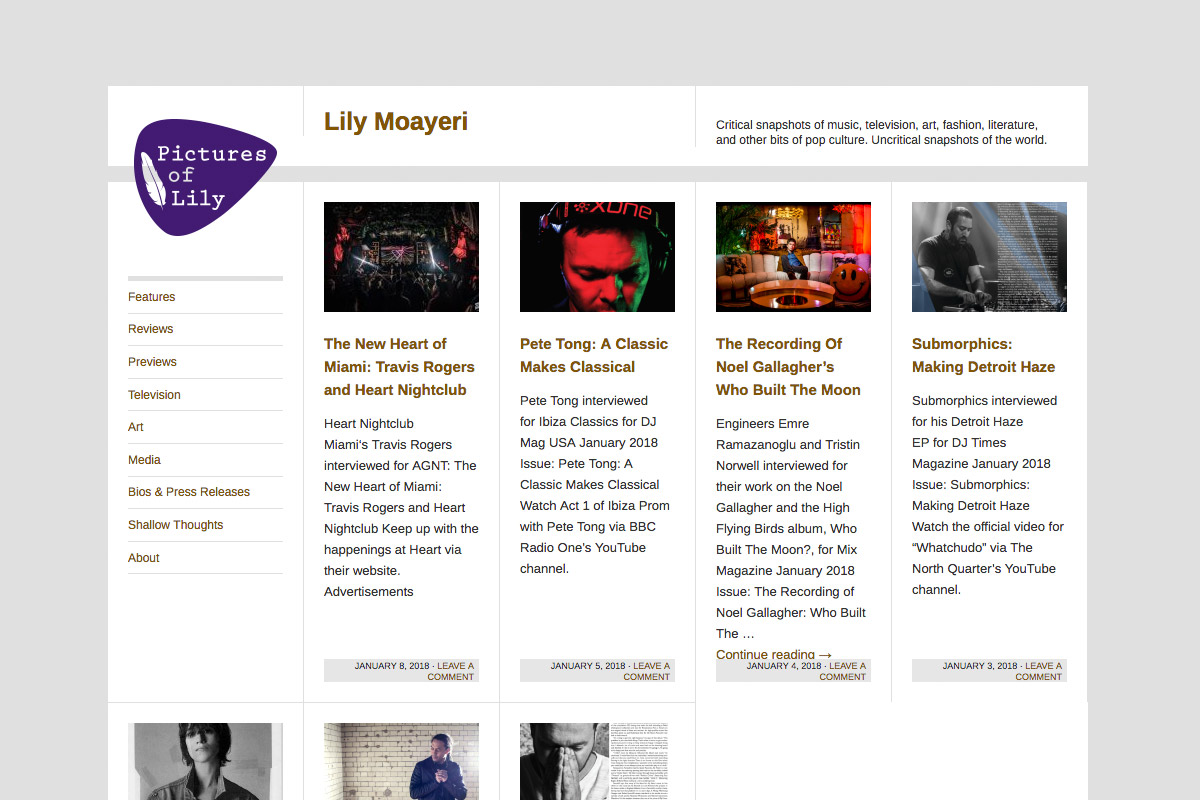Image resolution: width=1200 pixels, height=800 pixels.
Task: Click the Pete Tong post excerpt text
Action: coord(595,484)
